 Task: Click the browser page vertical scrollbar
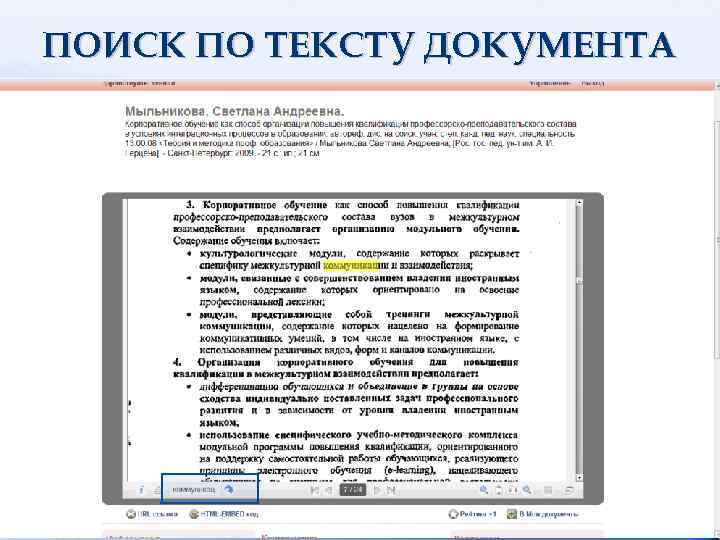(717, 312)
